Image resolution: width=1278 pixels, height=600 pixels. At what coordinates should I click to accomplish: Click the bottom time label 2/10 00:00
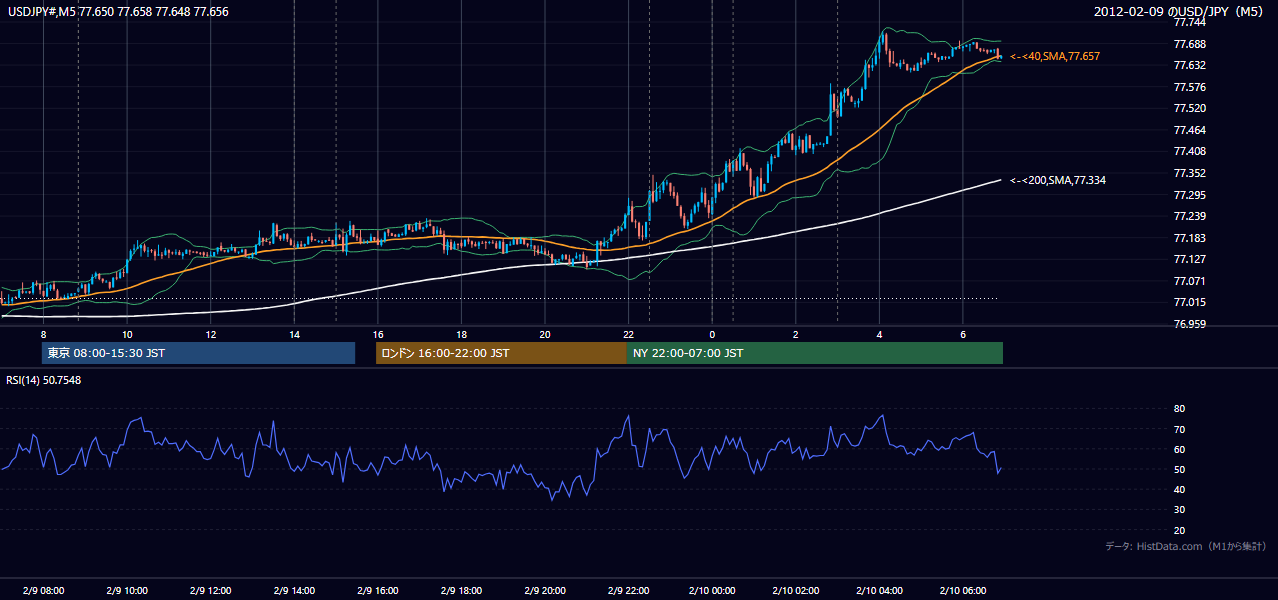pyautogui.click(x=712, y=590)
